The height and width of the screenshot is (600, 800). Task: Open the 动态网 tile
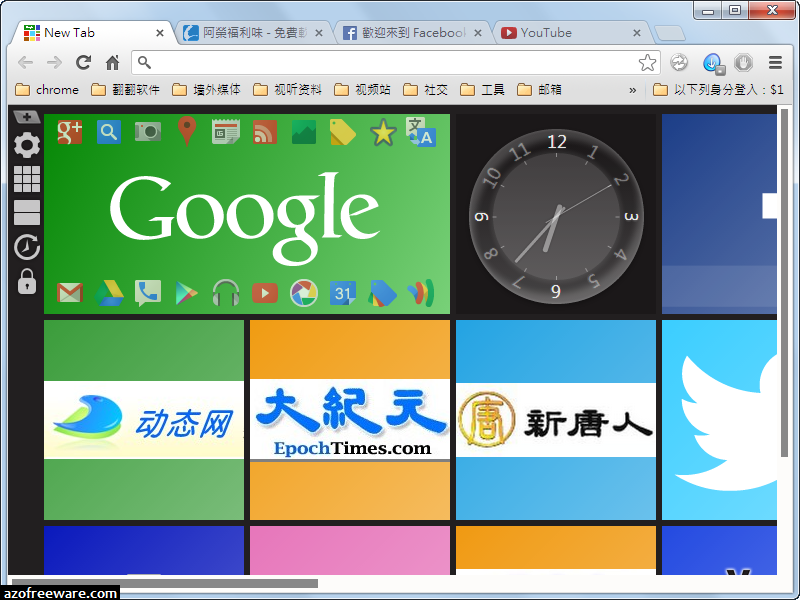click(x=144, y=420)
